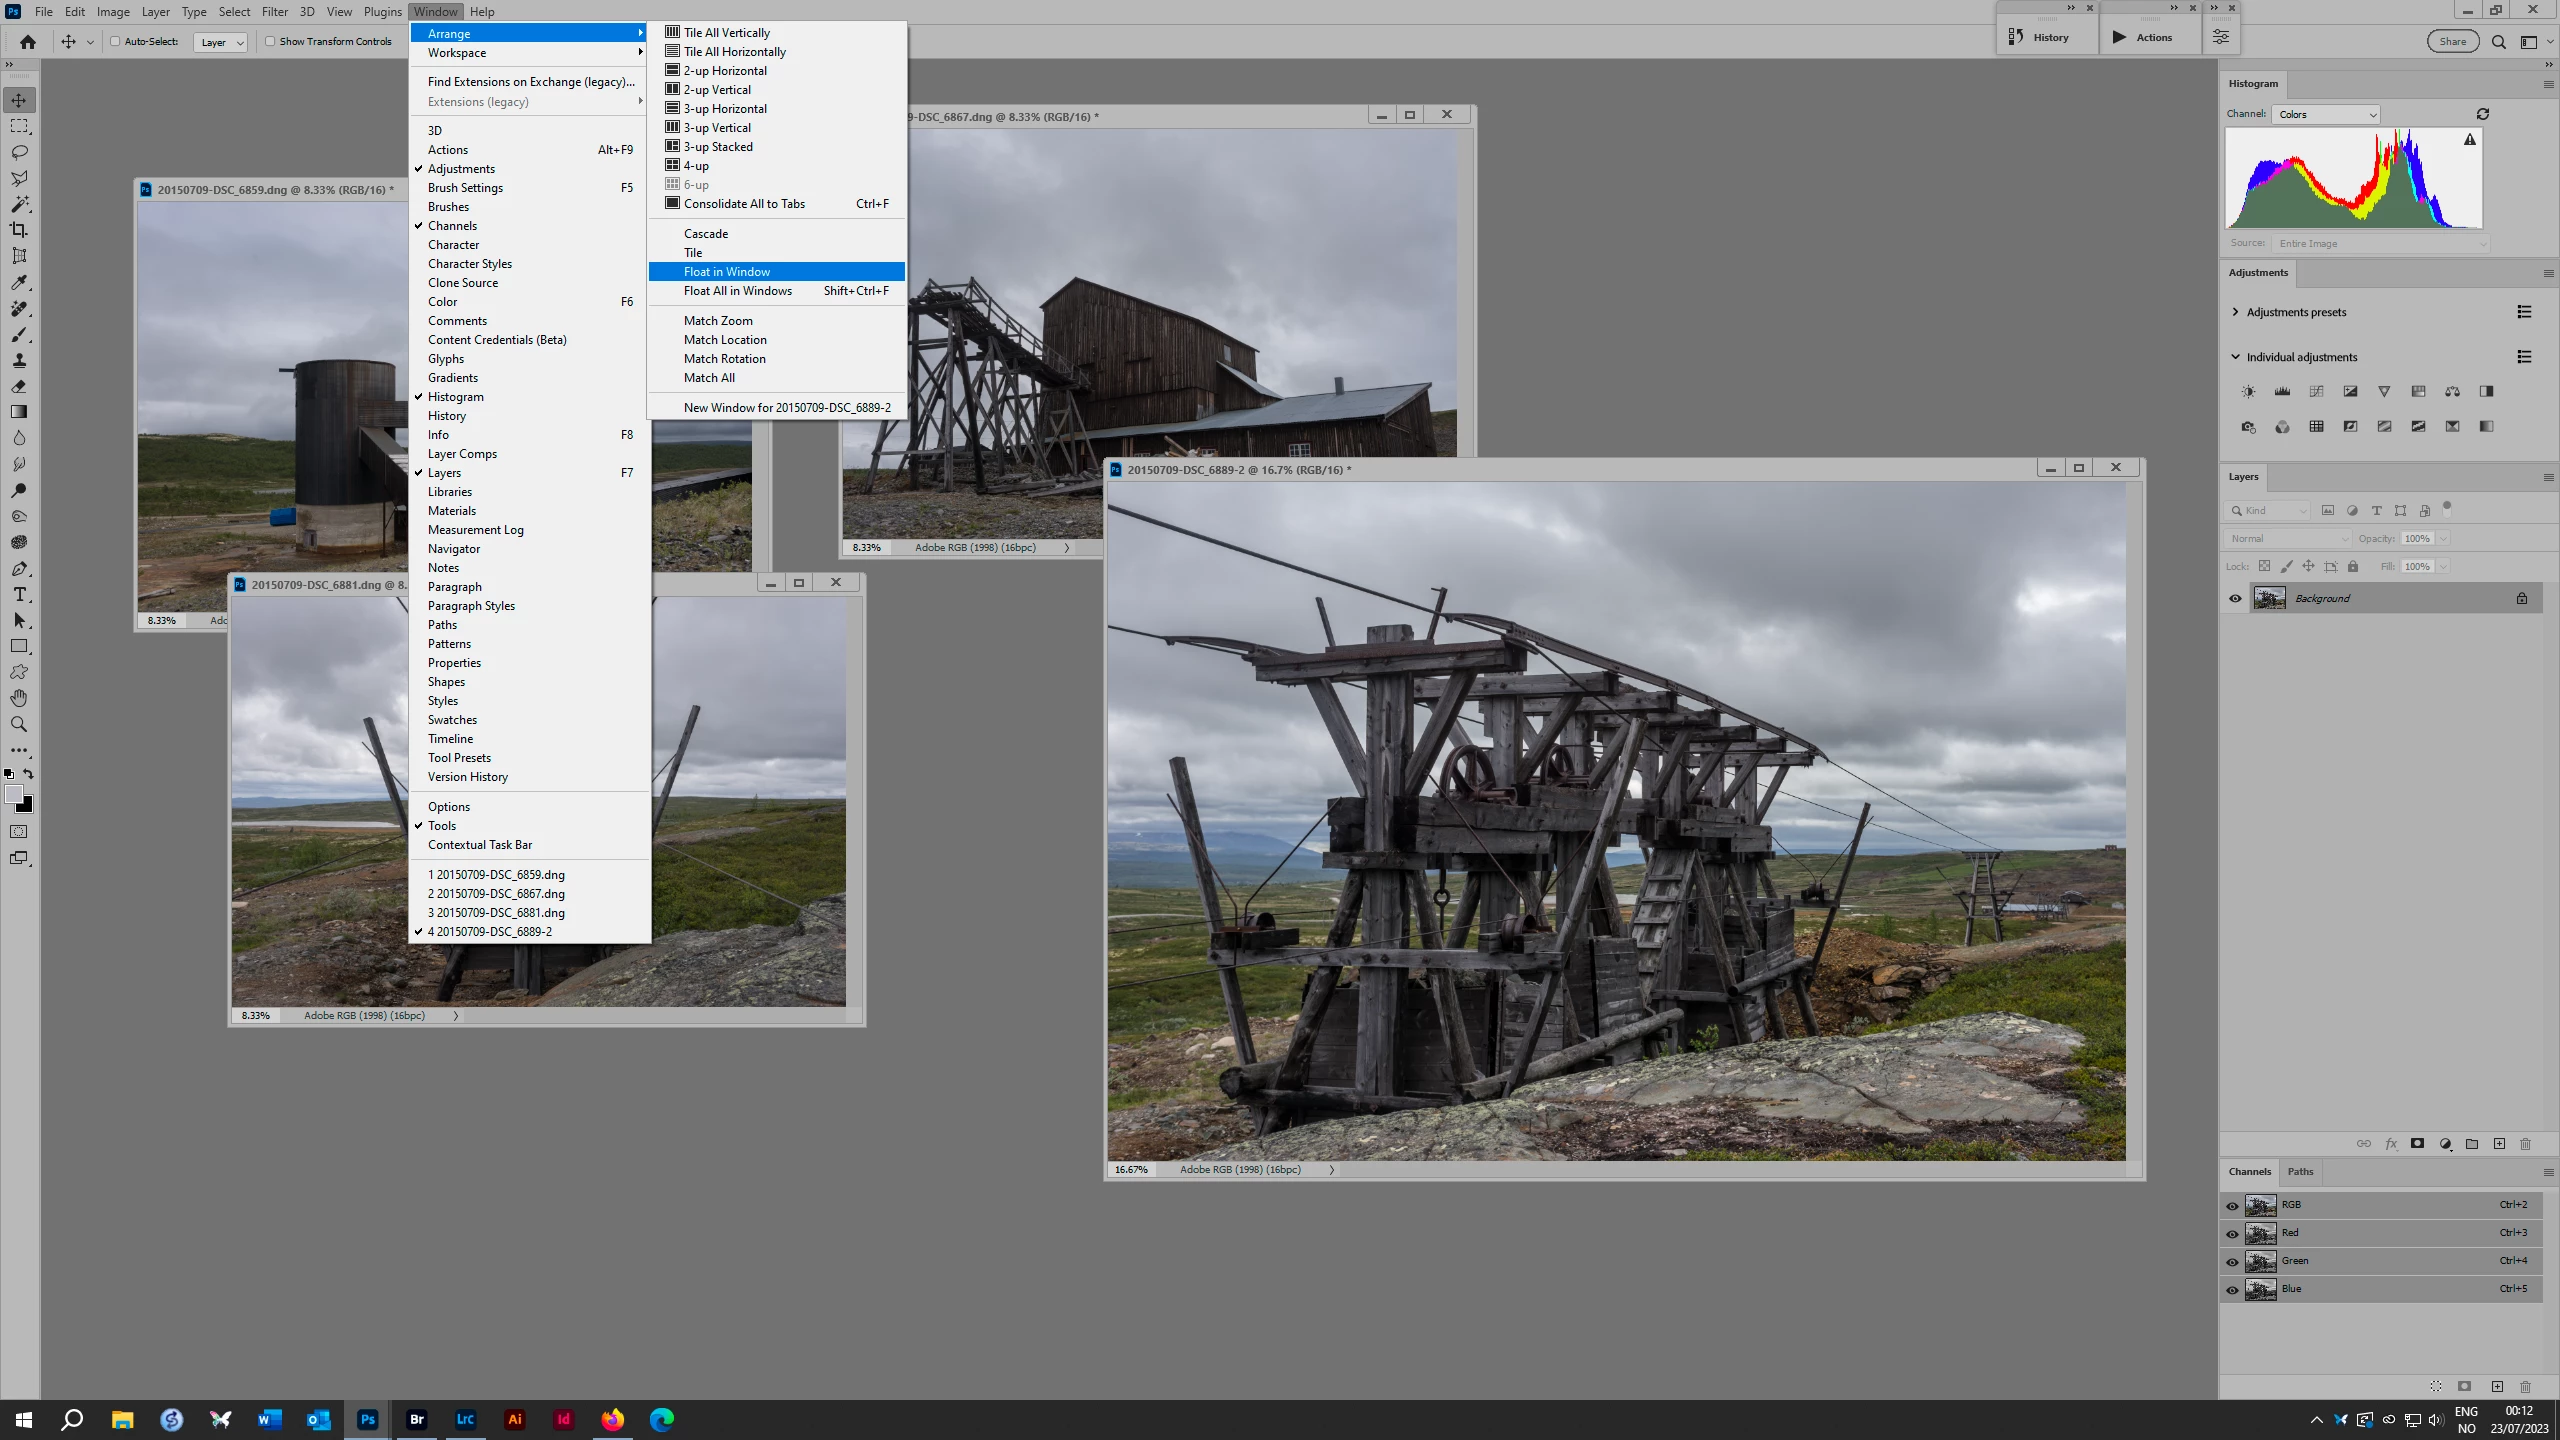Viewport: 2560px width, 1440px height.
Task: Select the Hand tool
Action: [x=19, y=698]
